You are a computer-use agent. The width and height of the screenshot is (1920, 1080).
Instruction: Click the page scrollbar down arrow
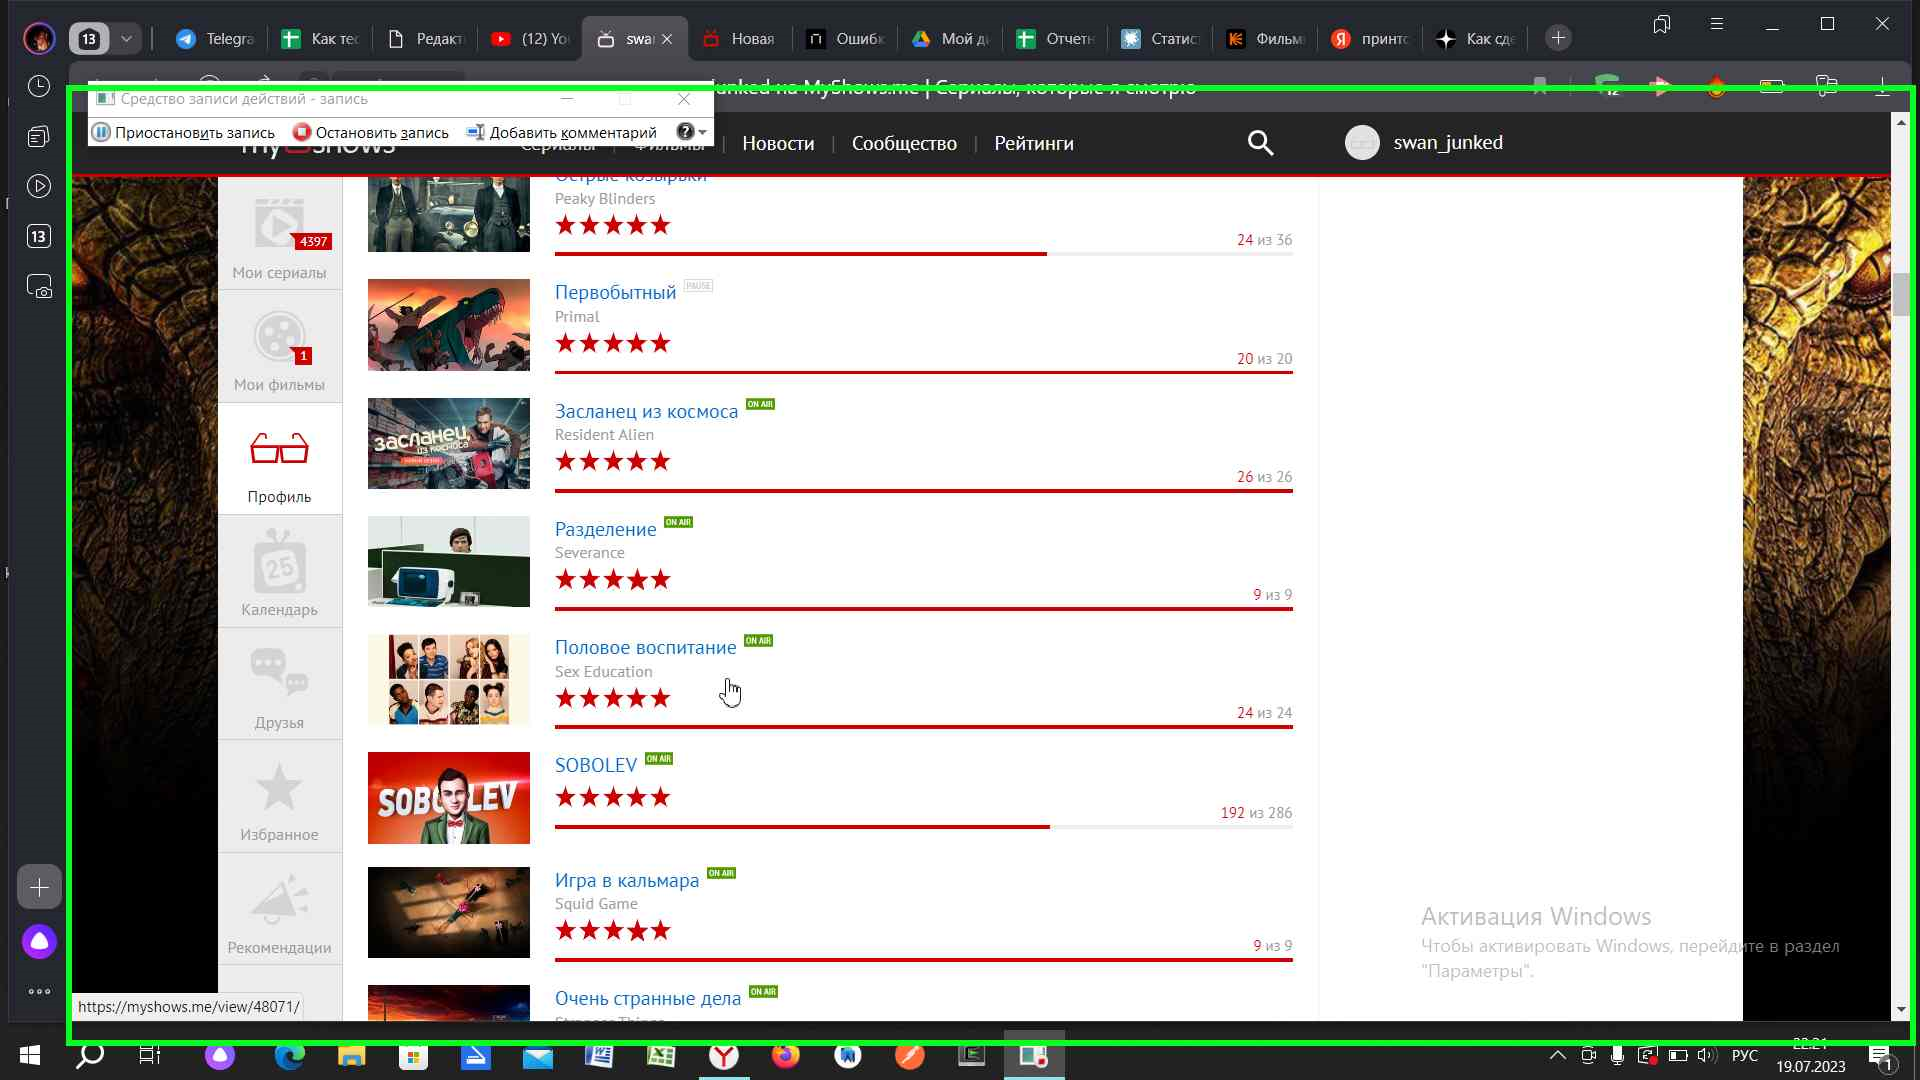[1901, 1010]
